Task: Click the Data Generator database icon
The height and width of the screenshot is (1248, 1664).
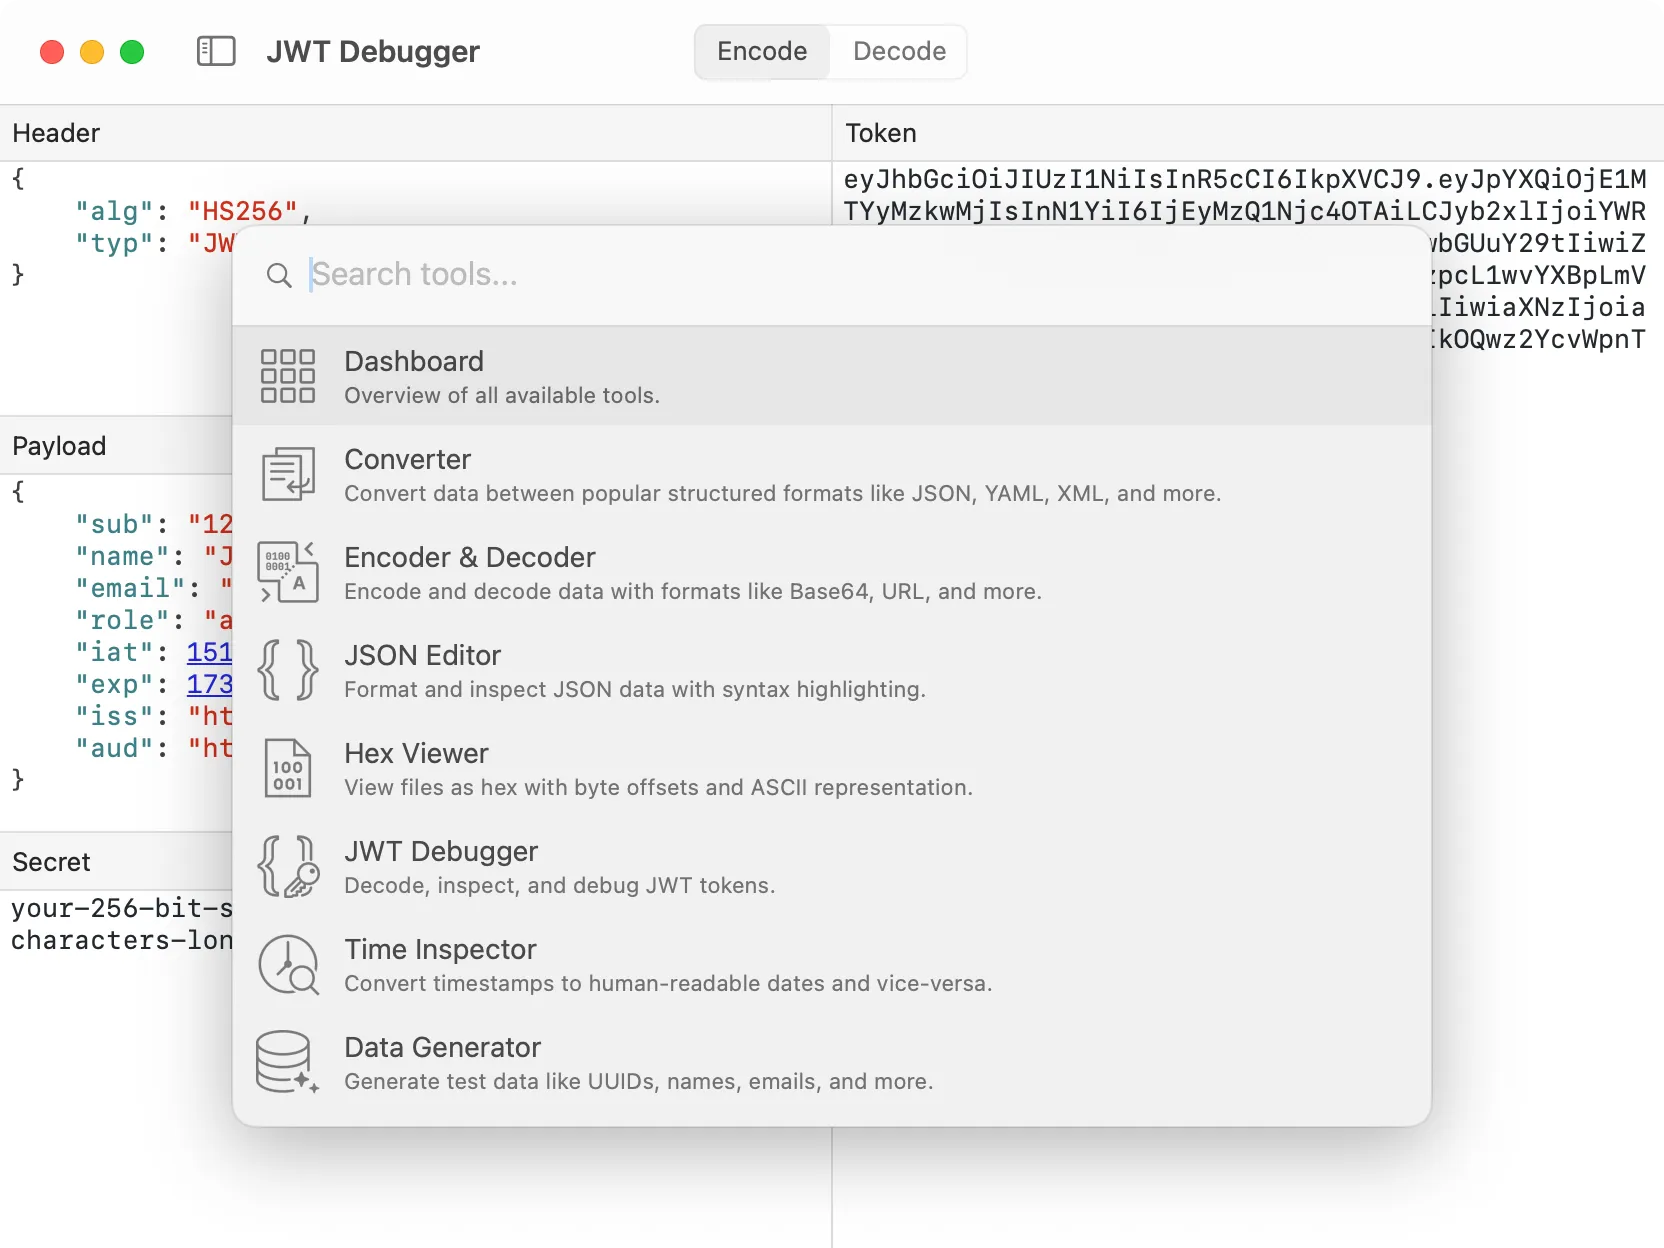Action: pos(287,1062)
